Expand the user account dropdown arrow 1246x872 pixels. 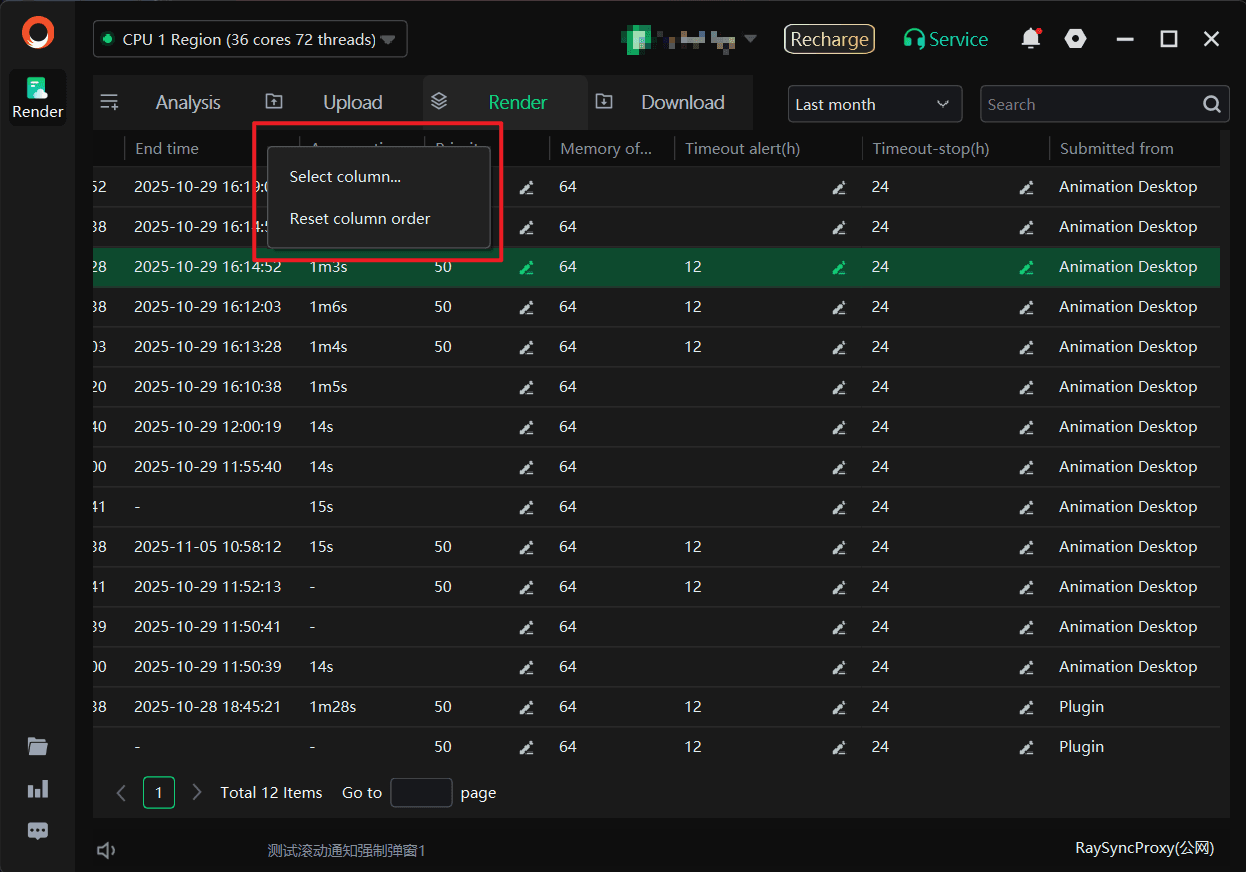[750, 39]
